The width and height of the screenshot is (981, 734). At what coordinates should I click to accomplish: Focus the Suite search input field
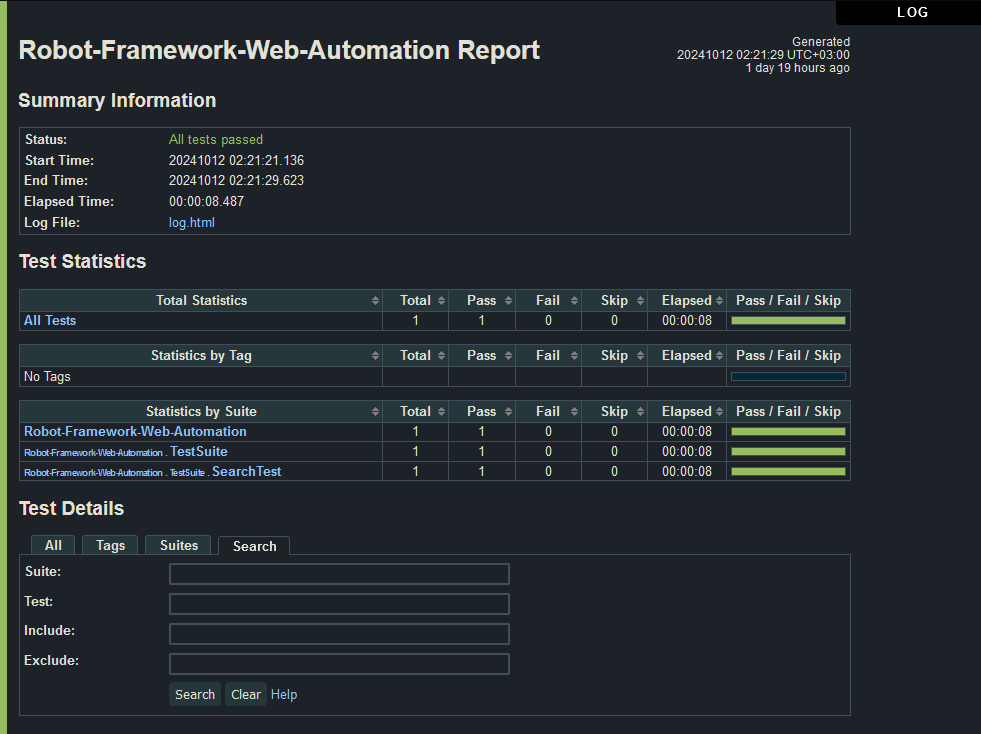point(339,574)
